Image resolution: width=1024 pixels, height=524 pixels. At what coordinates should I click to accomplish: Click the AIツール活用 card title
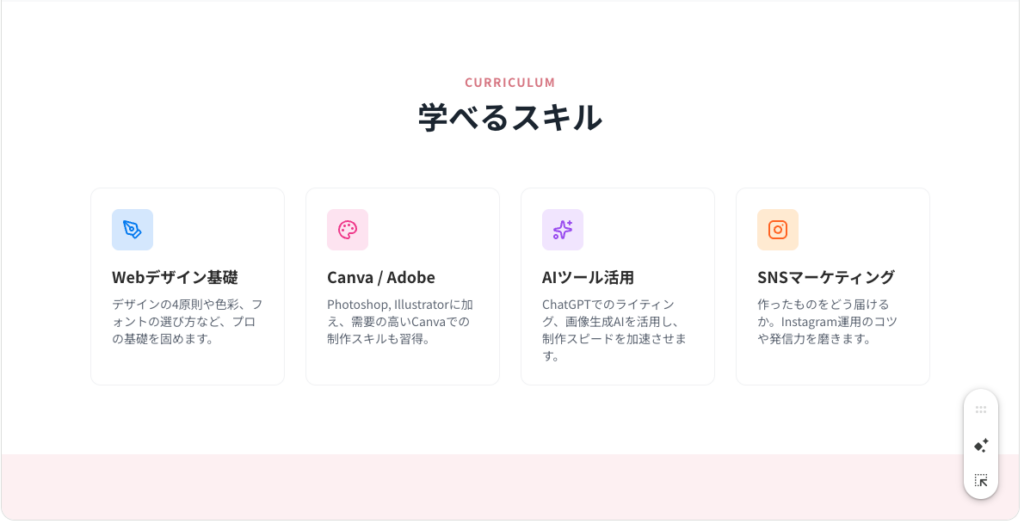click(588, 277)
